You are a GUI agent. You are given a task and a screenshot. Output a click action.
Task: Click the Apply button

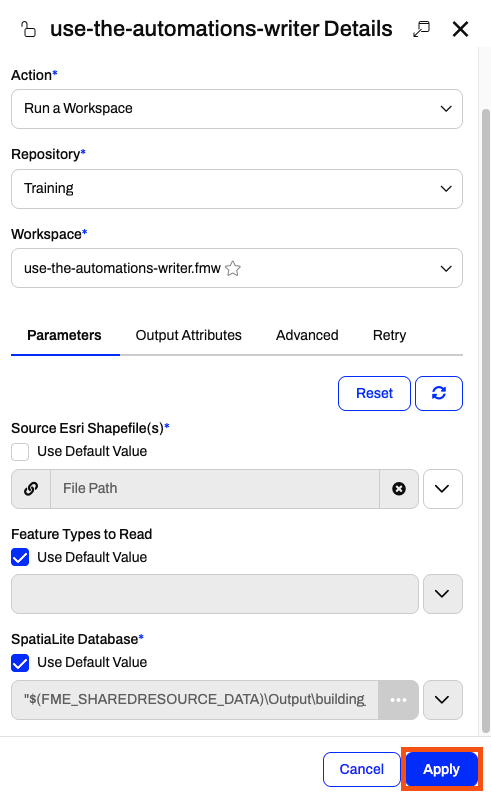(x=441, y=769)
